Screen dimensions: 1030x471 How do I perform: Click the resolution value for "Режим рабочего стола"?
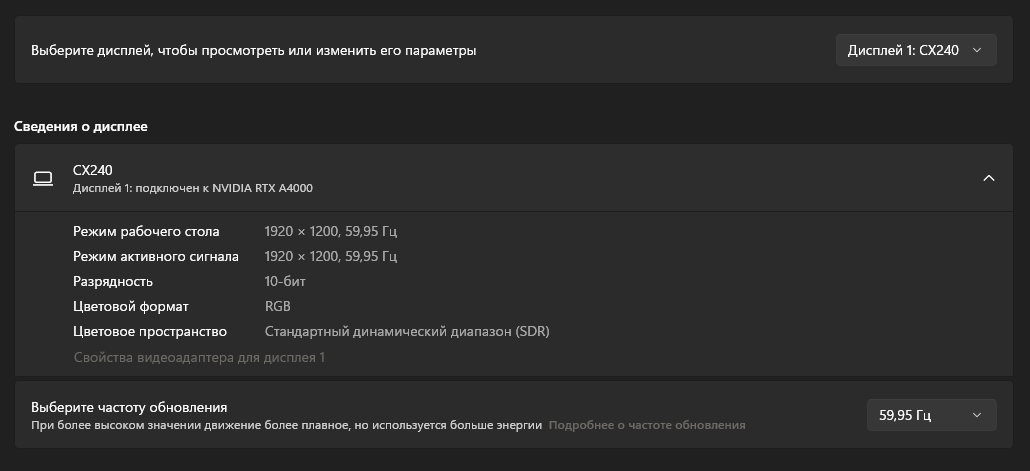[331, 231]
